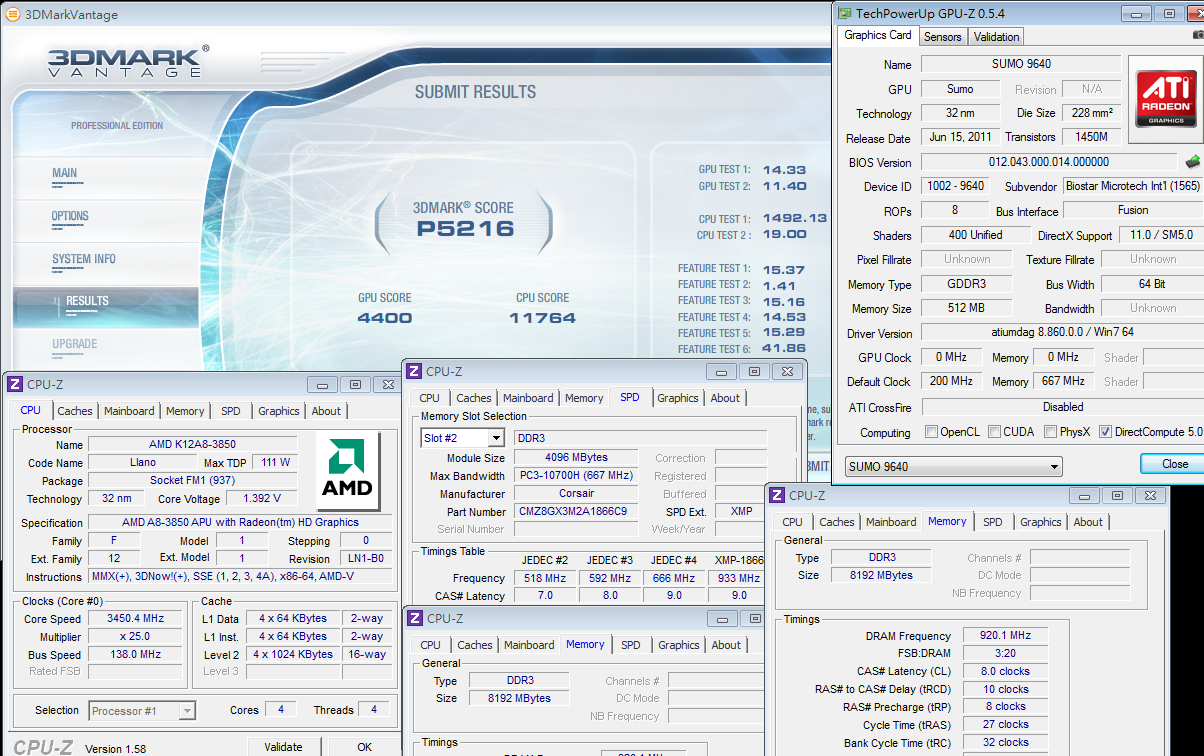Click the BIOS save chip icon in GPU-Z
This screenshot has height=756, width=1204.
click(x=1193, y=162)
